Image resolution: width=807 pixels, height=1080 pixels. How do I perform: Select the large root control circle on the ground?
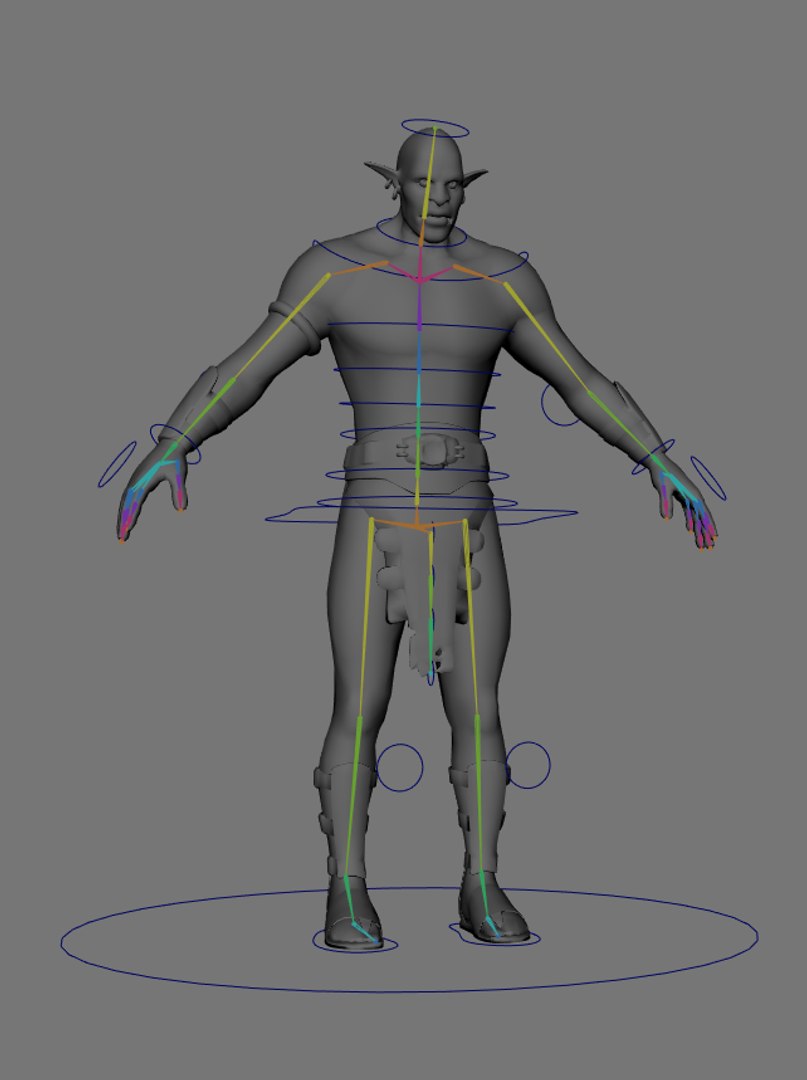pos(410,940)
